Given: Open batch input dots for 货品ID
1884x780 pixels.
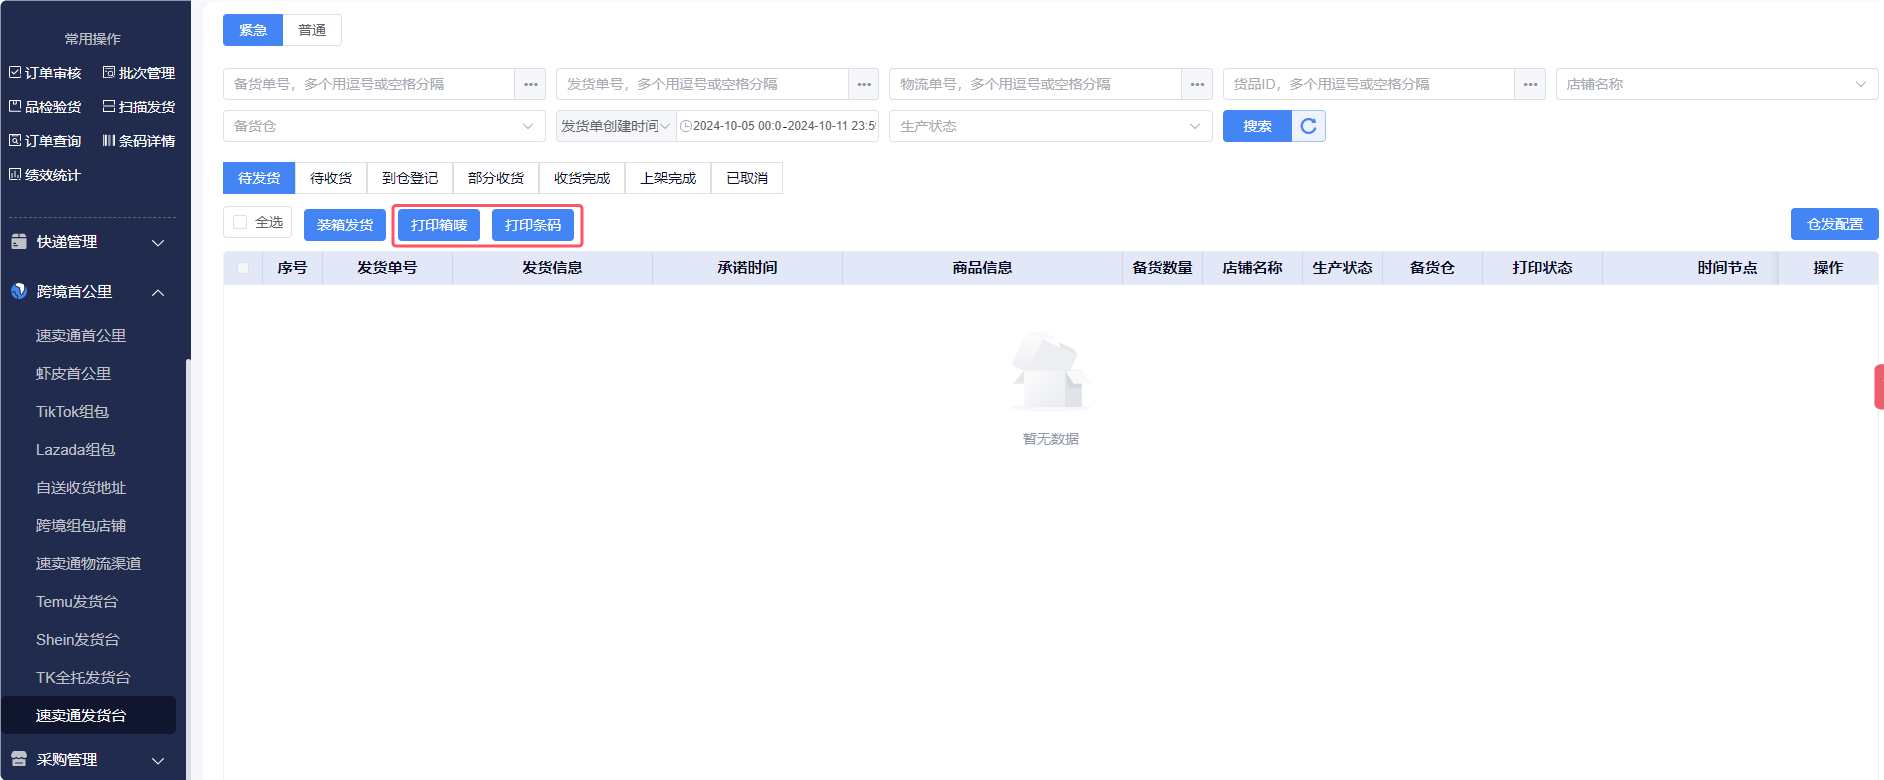Looking at the screenshot, I should tap(1530, 84).
